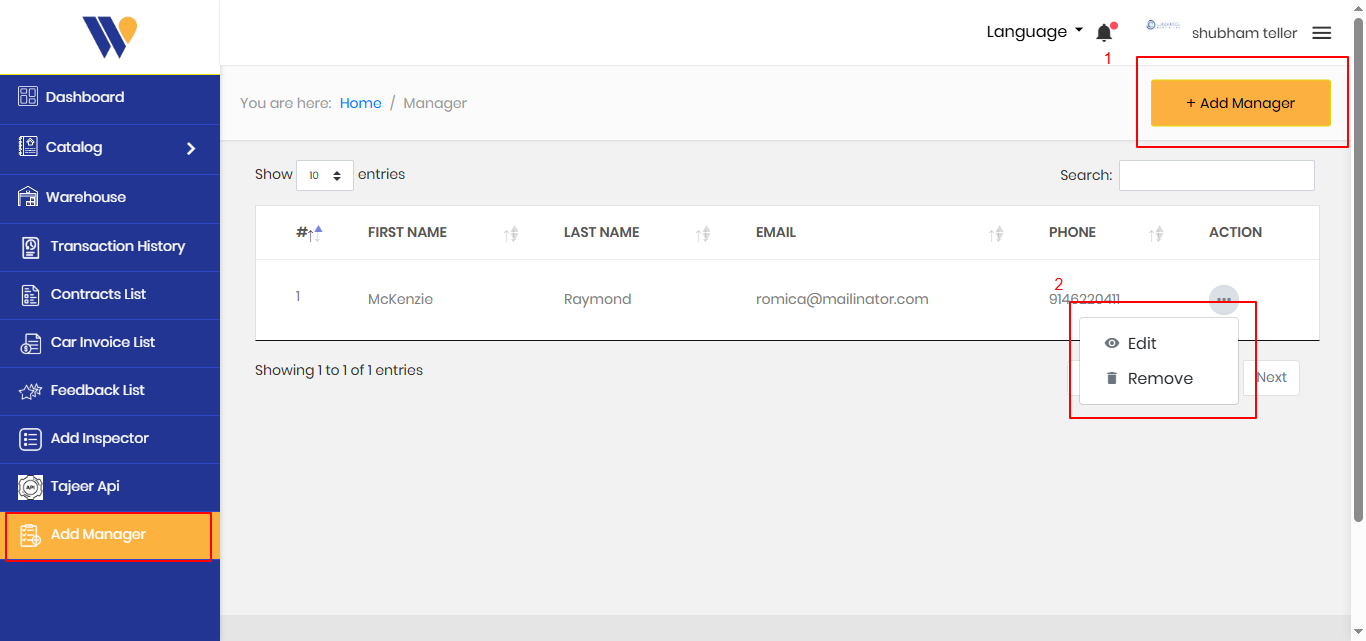Click the Next pagination button
The width and height of the screenshot is (1366, 641).
click(1271, 377)
